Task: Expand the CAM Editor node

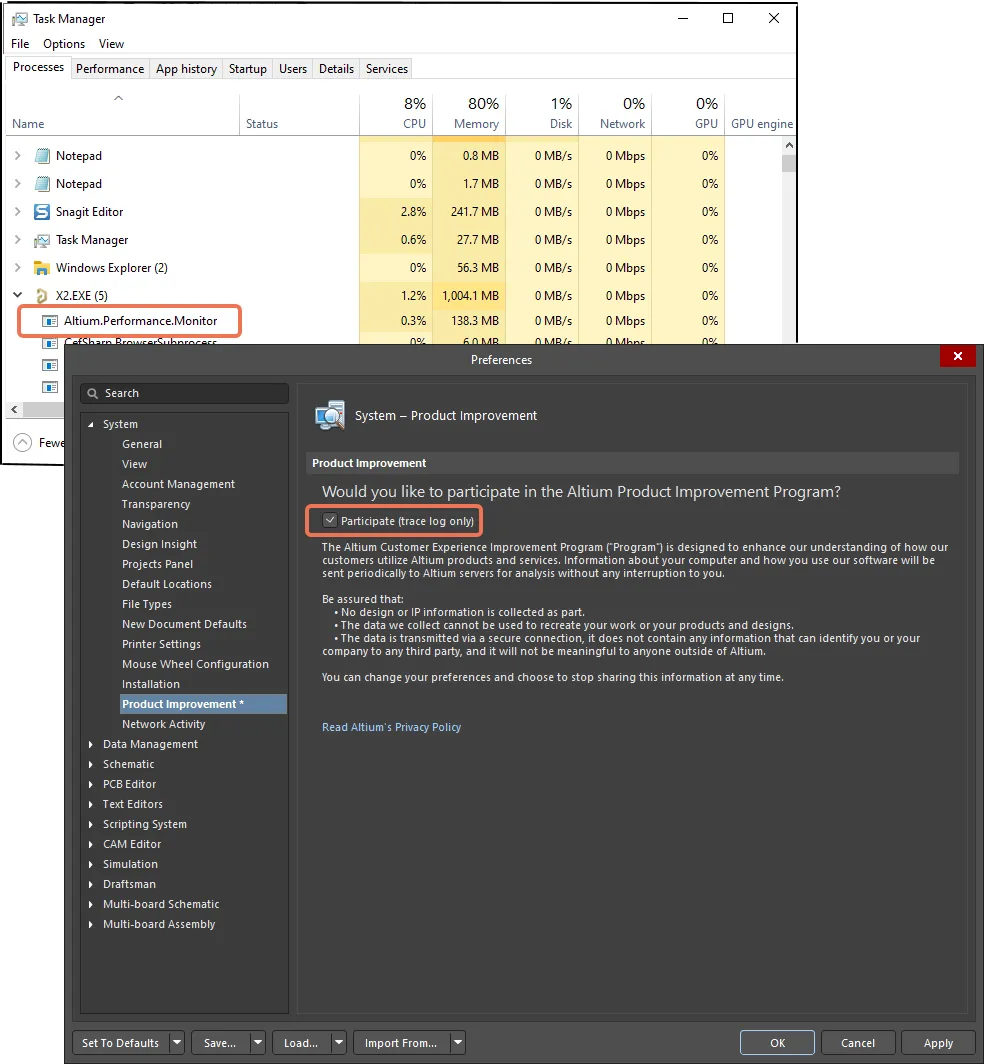Action: pos(91,845)
